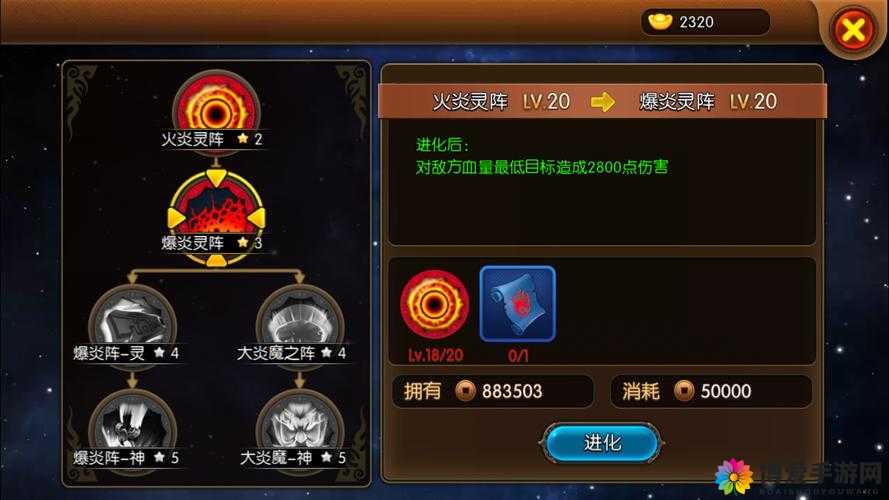The height and width of the screenshot is (500, 889).
Task: Click the 爆炎灵阵 LV.20 header label
Action: point(708,101)
